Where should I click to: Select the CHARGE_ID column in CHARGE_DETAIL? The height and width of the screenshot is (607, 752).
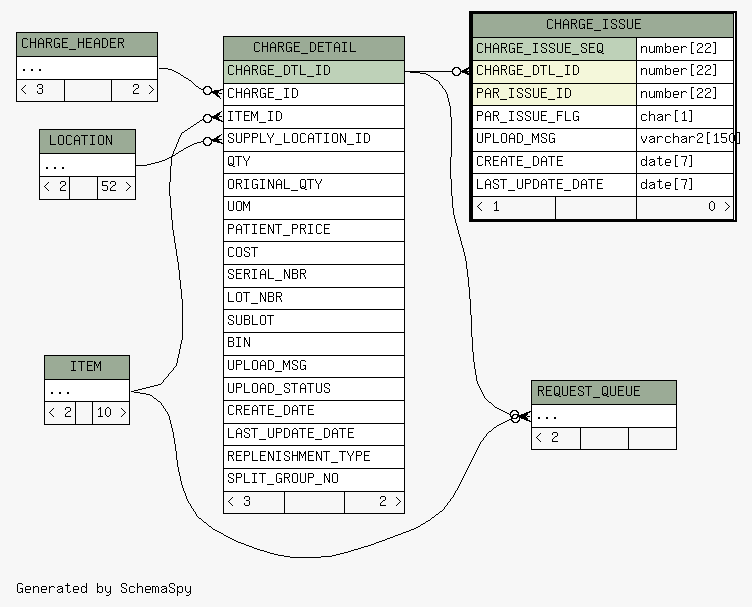pos(314,94)
